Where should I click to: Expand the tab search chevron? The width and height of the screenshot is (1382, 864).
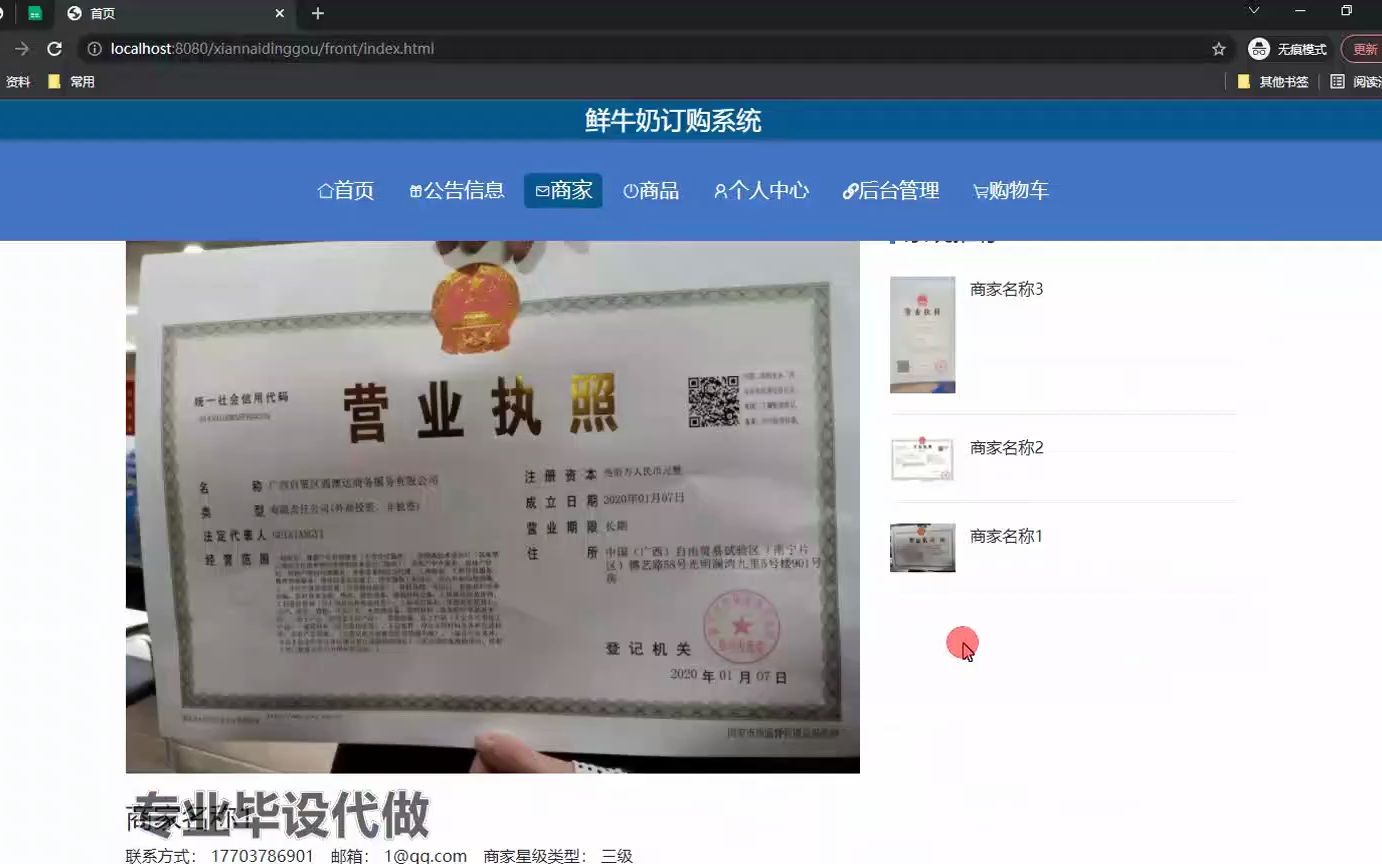(x=1254, y=11)
